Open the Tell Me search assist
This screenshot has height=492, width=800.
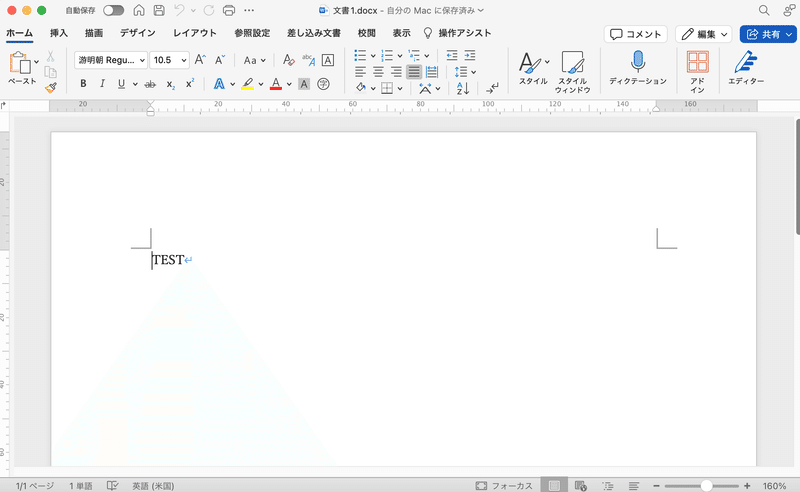pyautogui.click(x=458, y=33)
